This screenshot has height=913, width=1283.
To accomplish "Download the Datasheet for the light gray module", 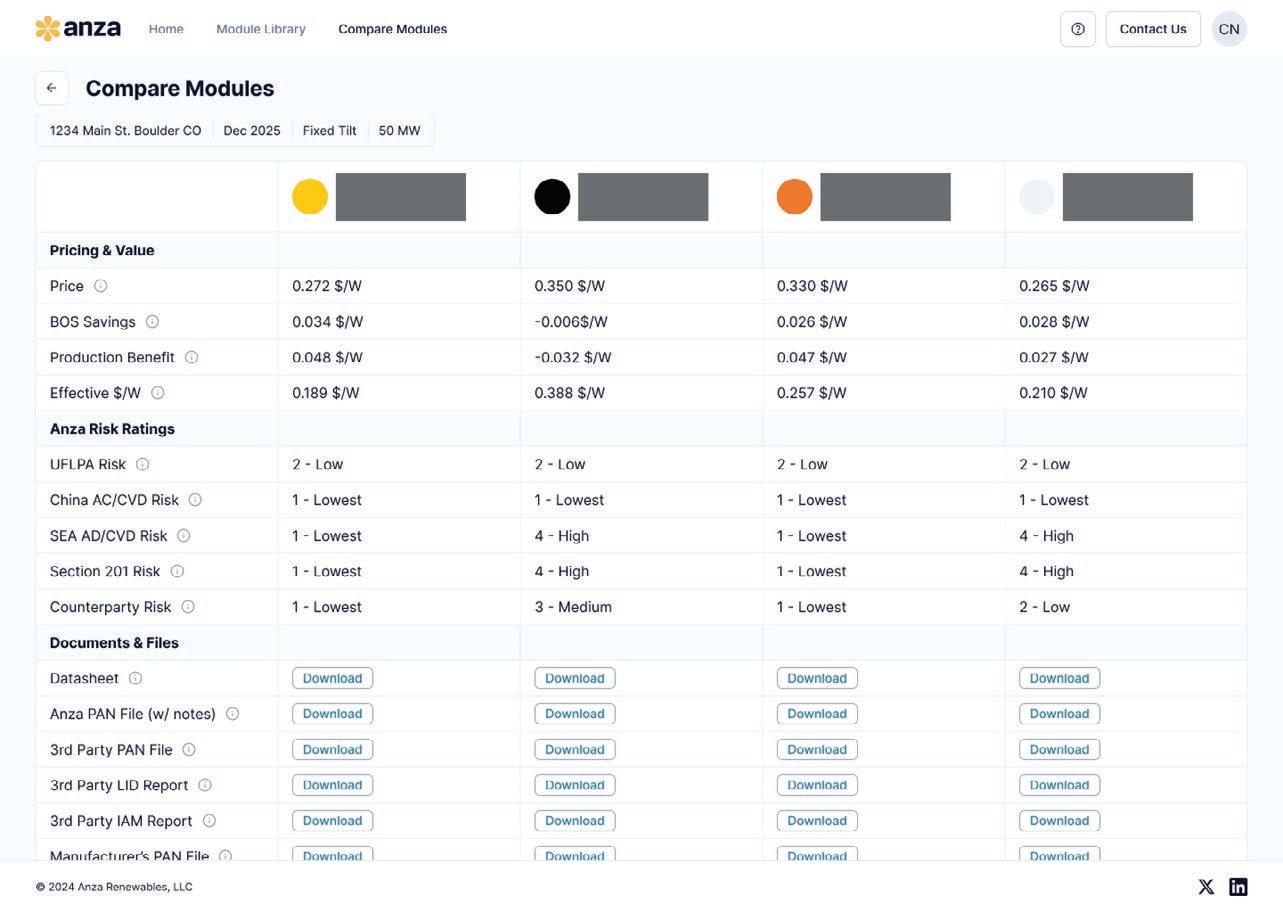I will tap(1060, 678).
